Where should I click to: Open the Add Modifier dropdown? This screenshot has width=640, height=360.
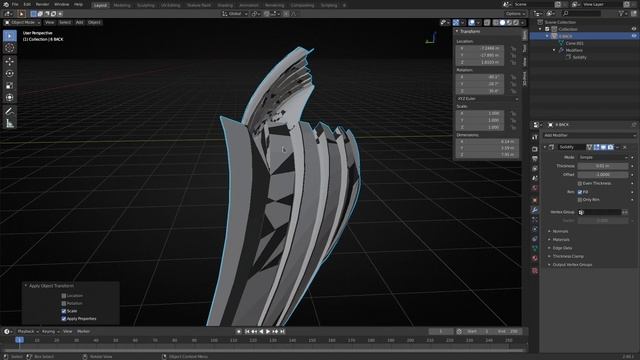tap(589, 135)
